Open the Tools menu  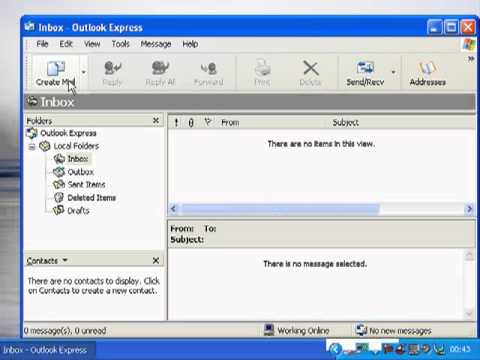(x=120, y=44)
